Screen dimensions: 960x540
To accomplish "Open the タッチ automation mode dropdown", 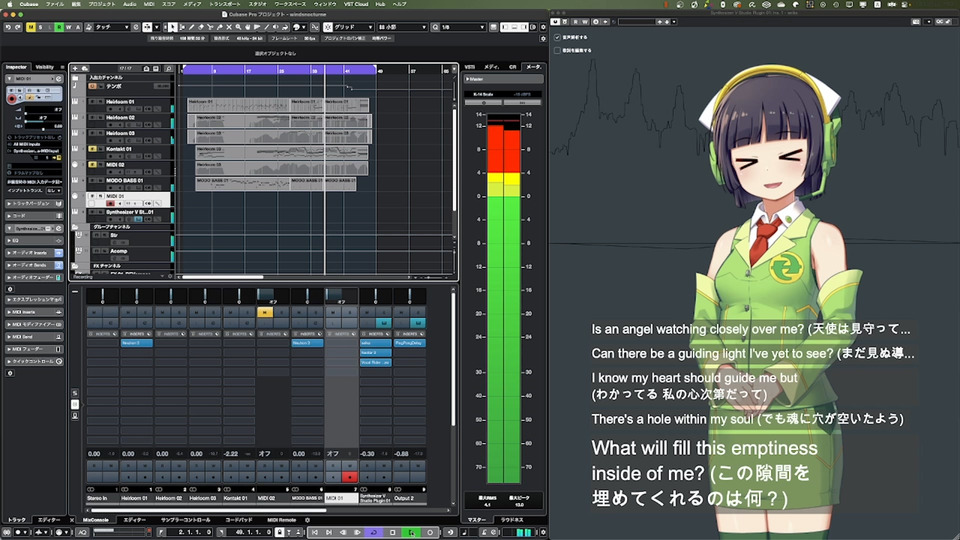I will click(112, 28).
